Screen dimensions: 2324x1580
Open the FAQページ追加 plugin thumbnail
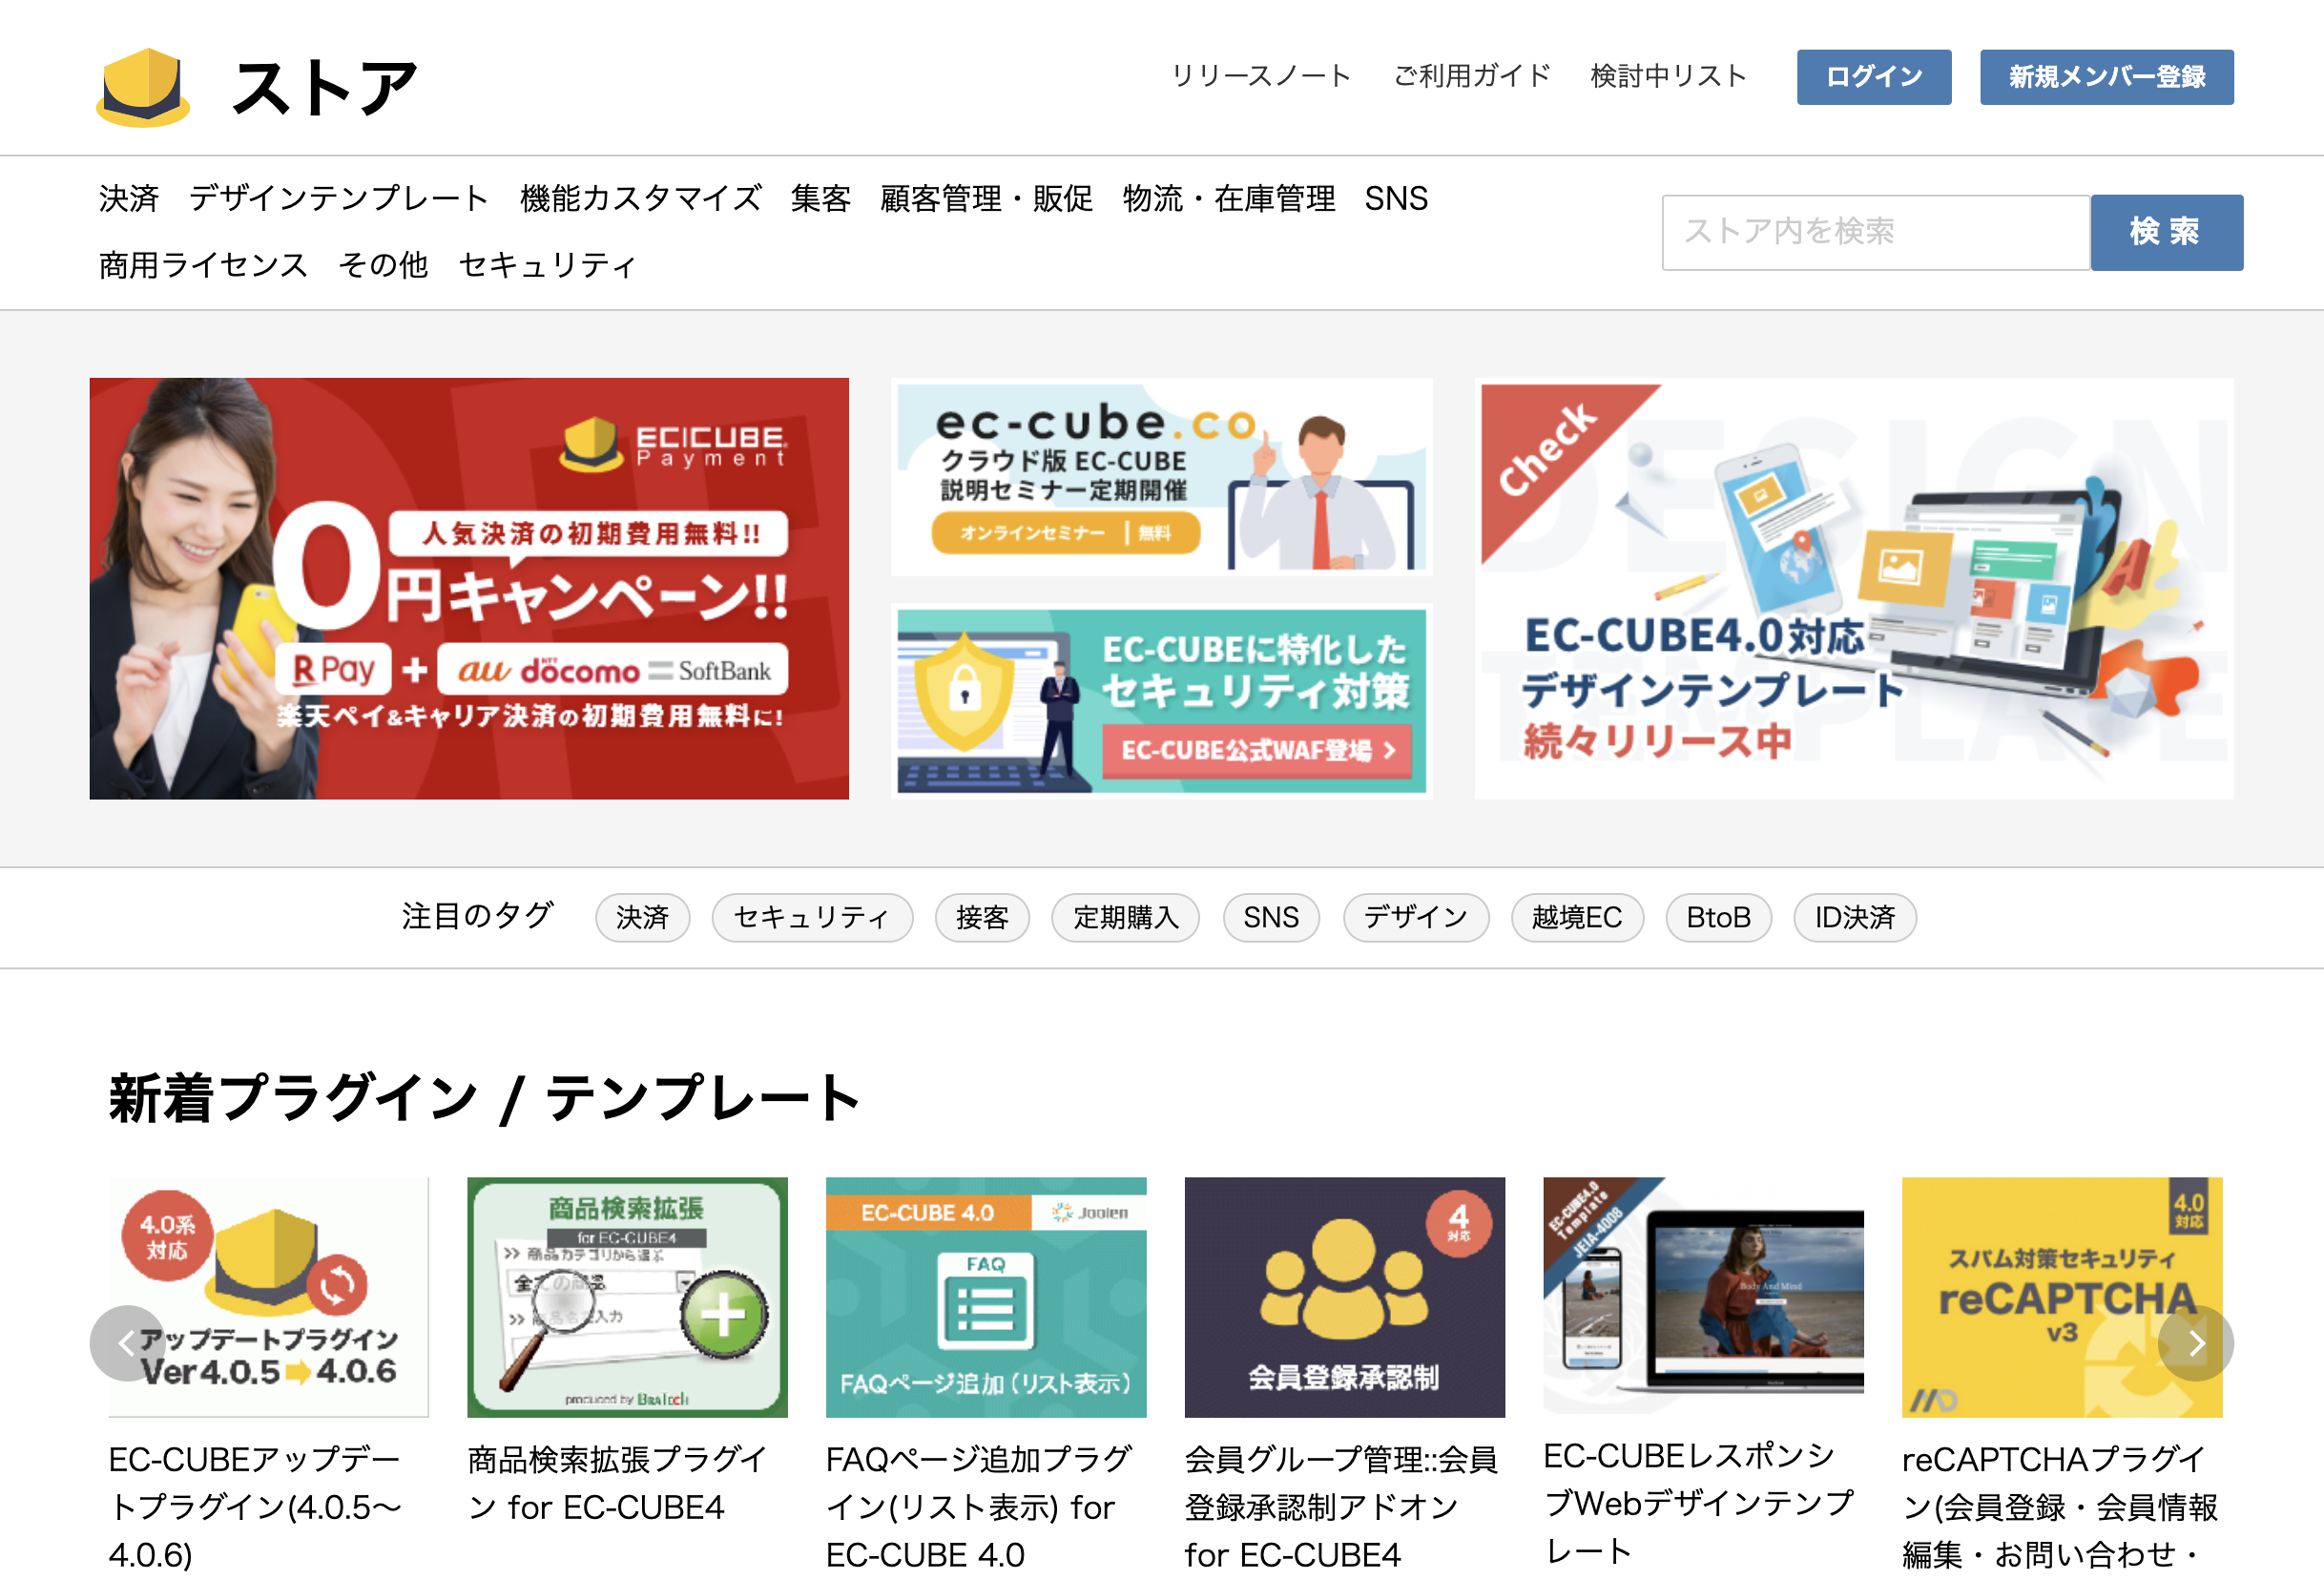[986, 1297]
